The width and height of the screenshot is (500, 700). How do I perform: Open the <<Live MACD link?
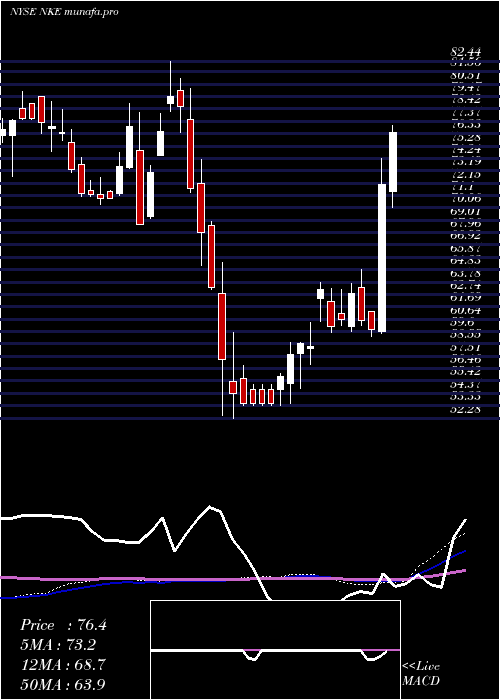pyautogui.click(x=421, y=674)
